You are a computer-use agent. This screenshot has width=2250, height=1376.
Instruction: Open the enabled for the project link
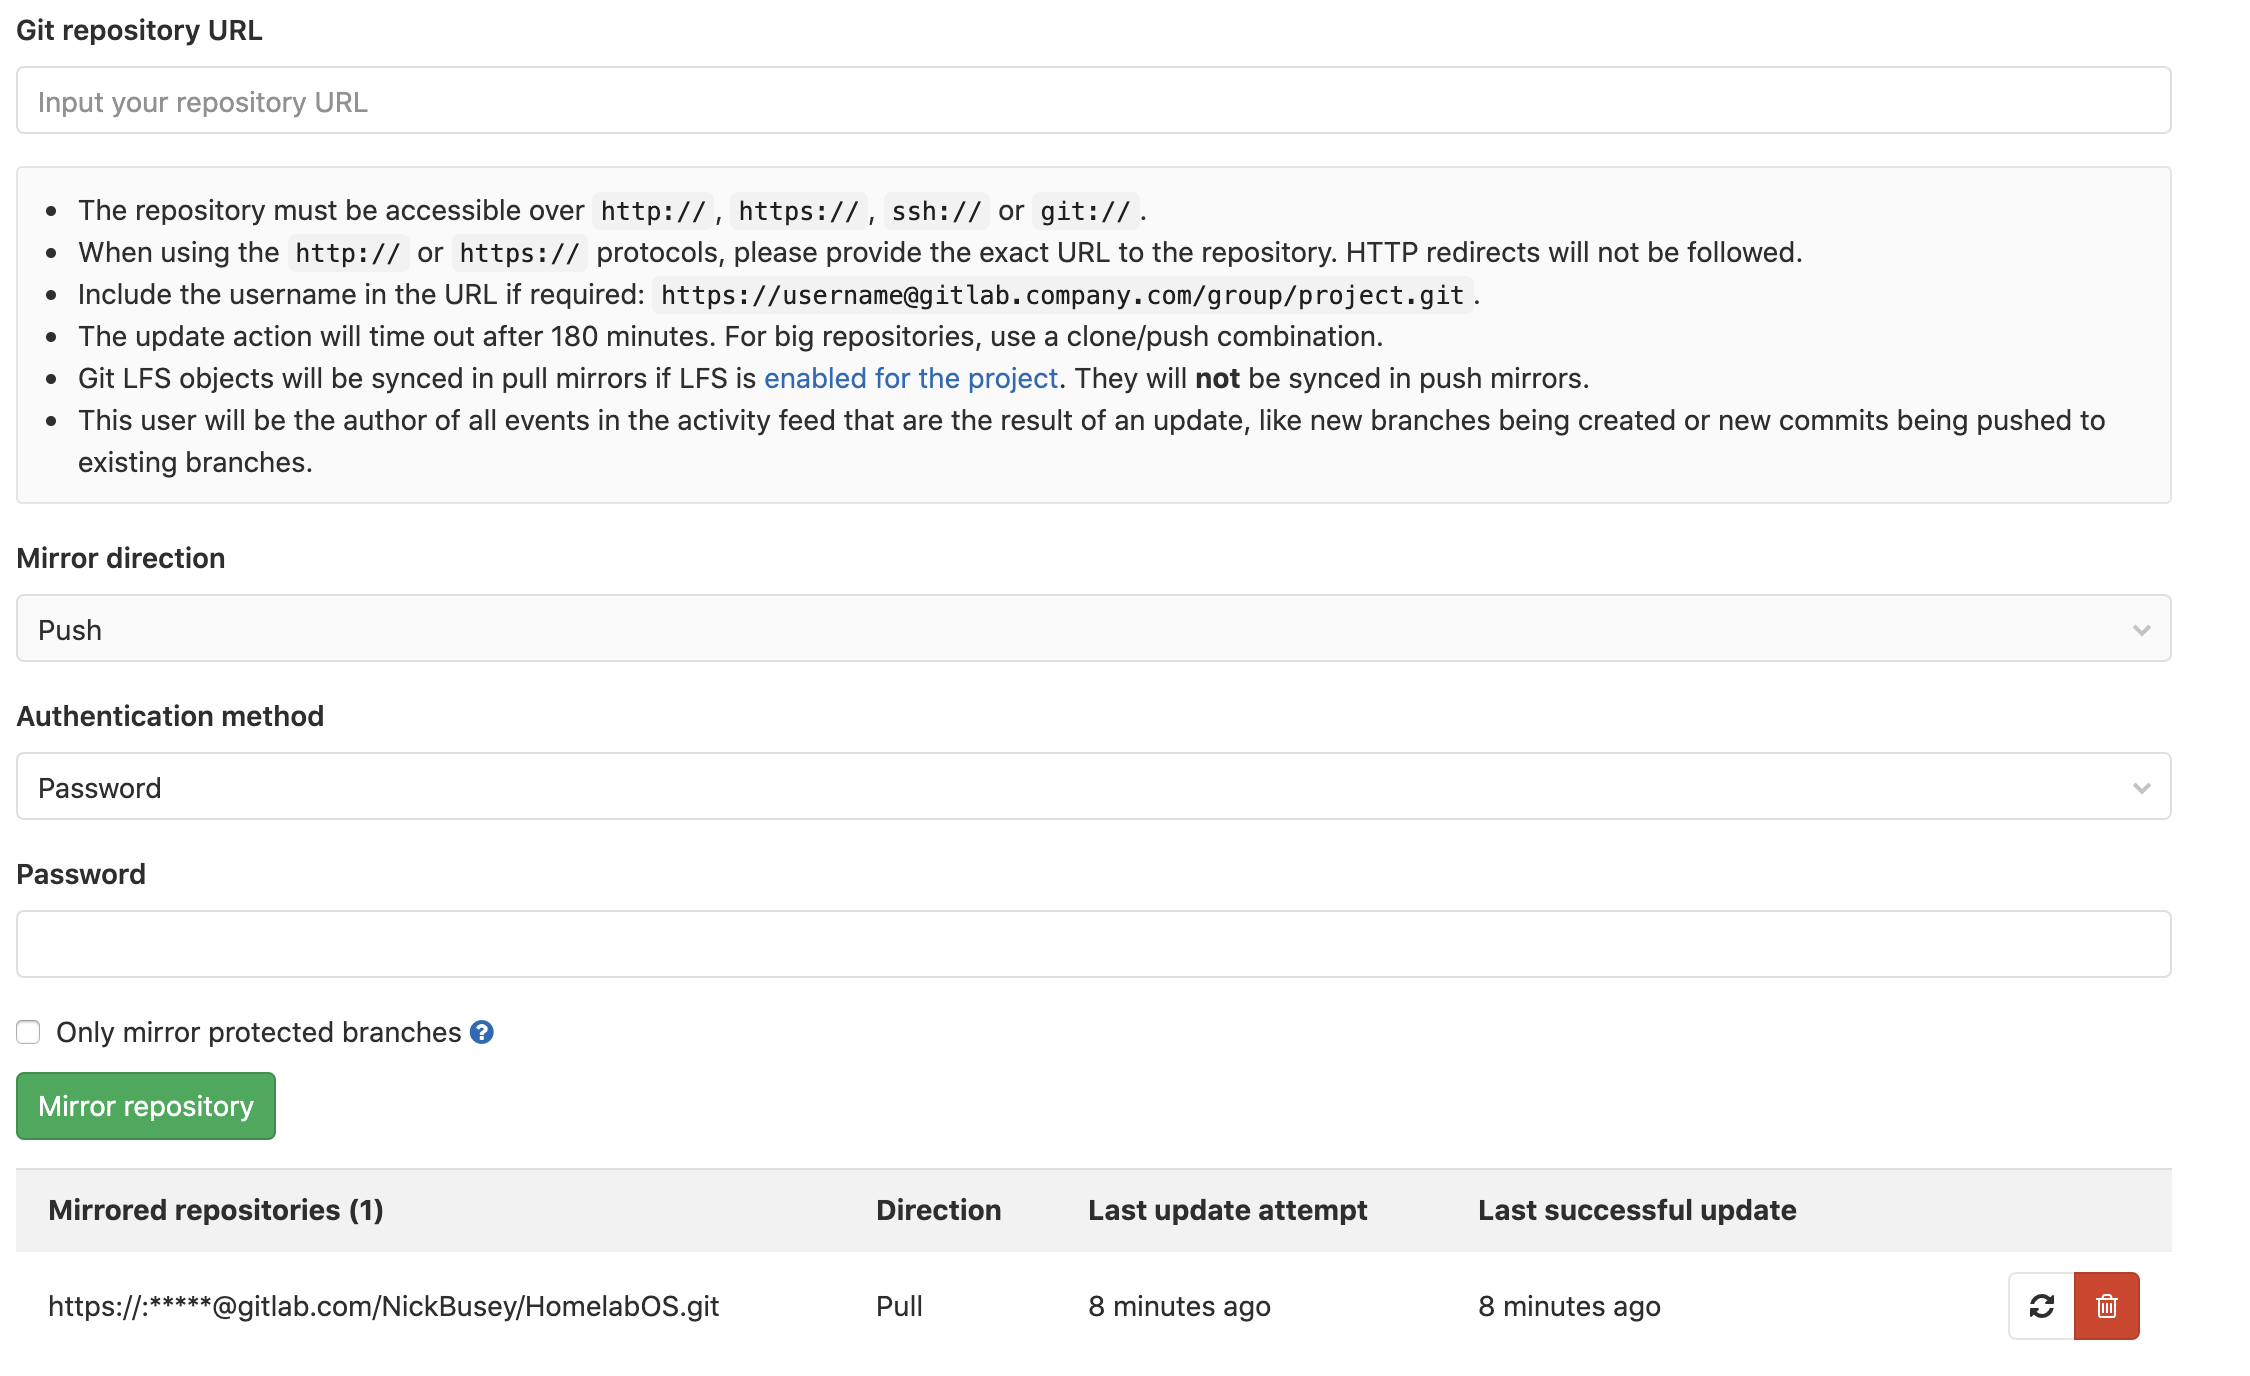(910, 378)
